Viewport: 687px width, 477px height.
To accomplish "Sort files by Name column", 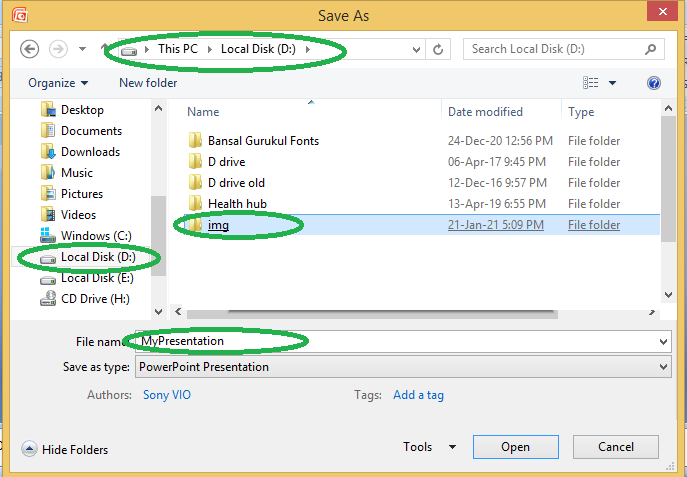I will tap(203, 112).
